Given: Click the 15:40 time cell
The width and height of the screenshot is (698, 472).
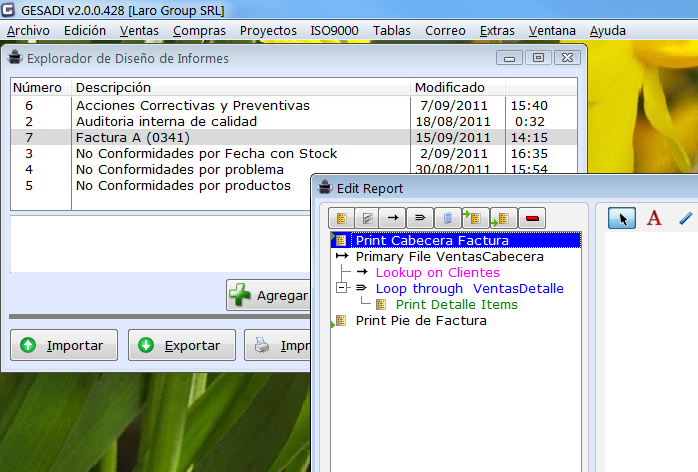Looking at the screenshot, I should coord(529,106).
